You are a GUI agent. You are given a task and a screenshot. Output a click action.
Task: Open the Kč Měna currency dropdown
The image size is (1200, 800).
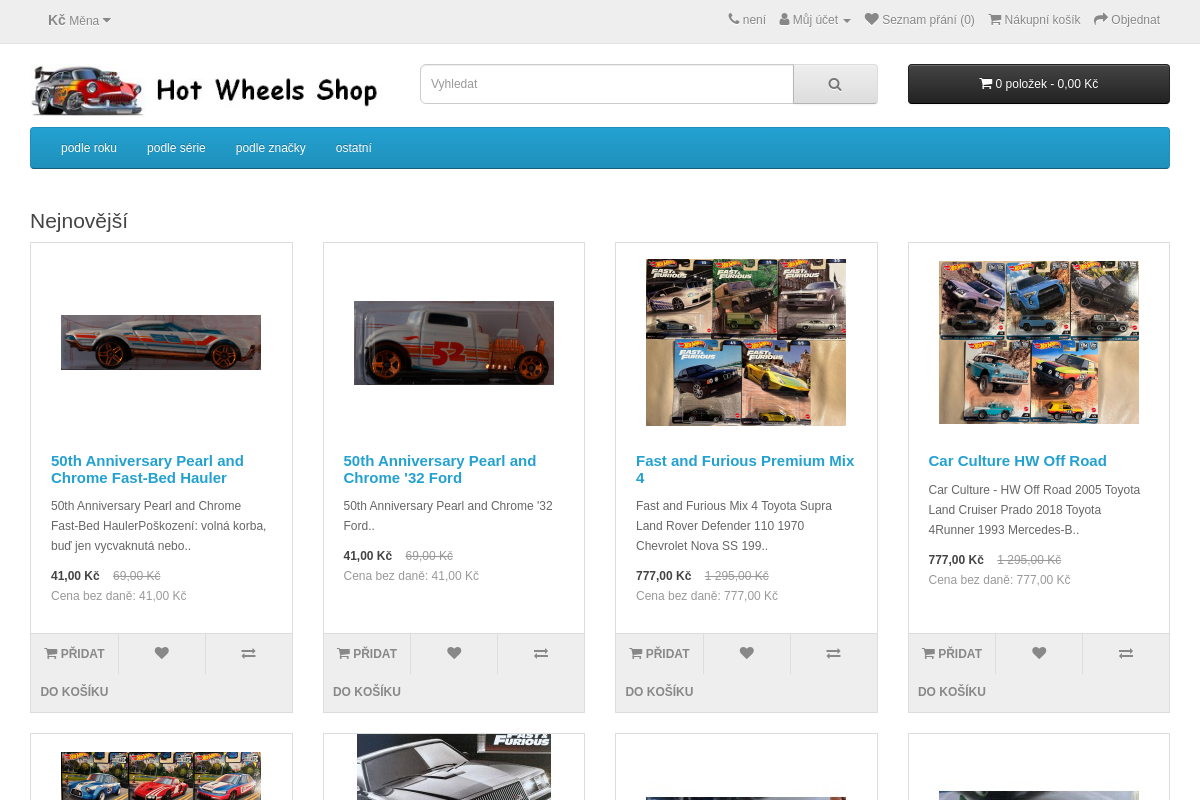(x=80, y=20)
